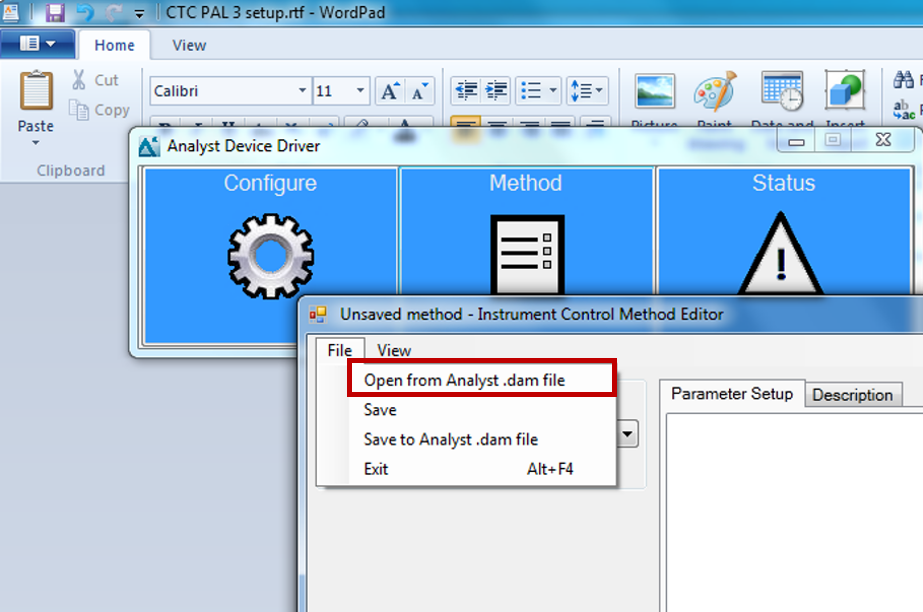
Task: Choose Open from Analyst .dam file
Action: 482,380
